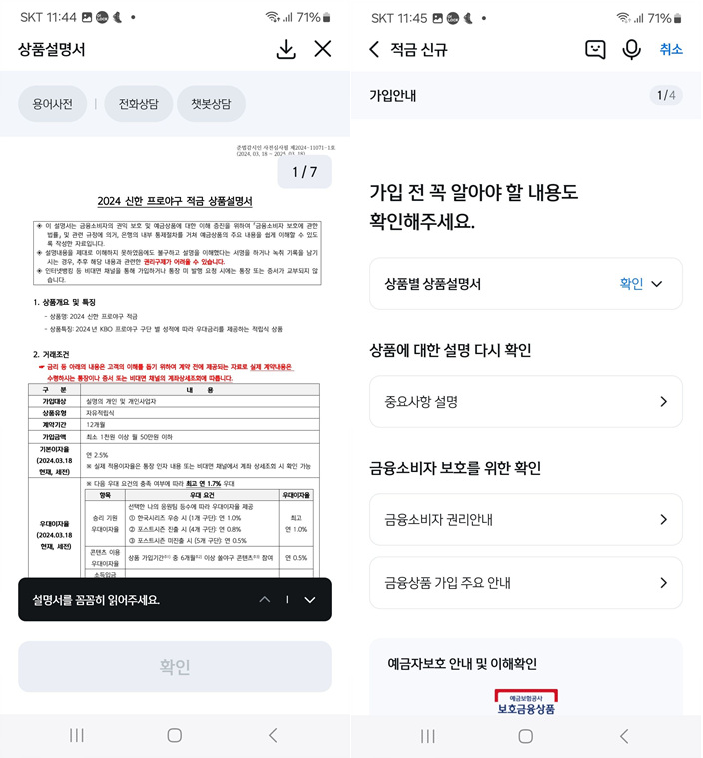Tap the greyed 확인 confirm button
This screenshot has height=758, width=703.
tap(175, 666)
